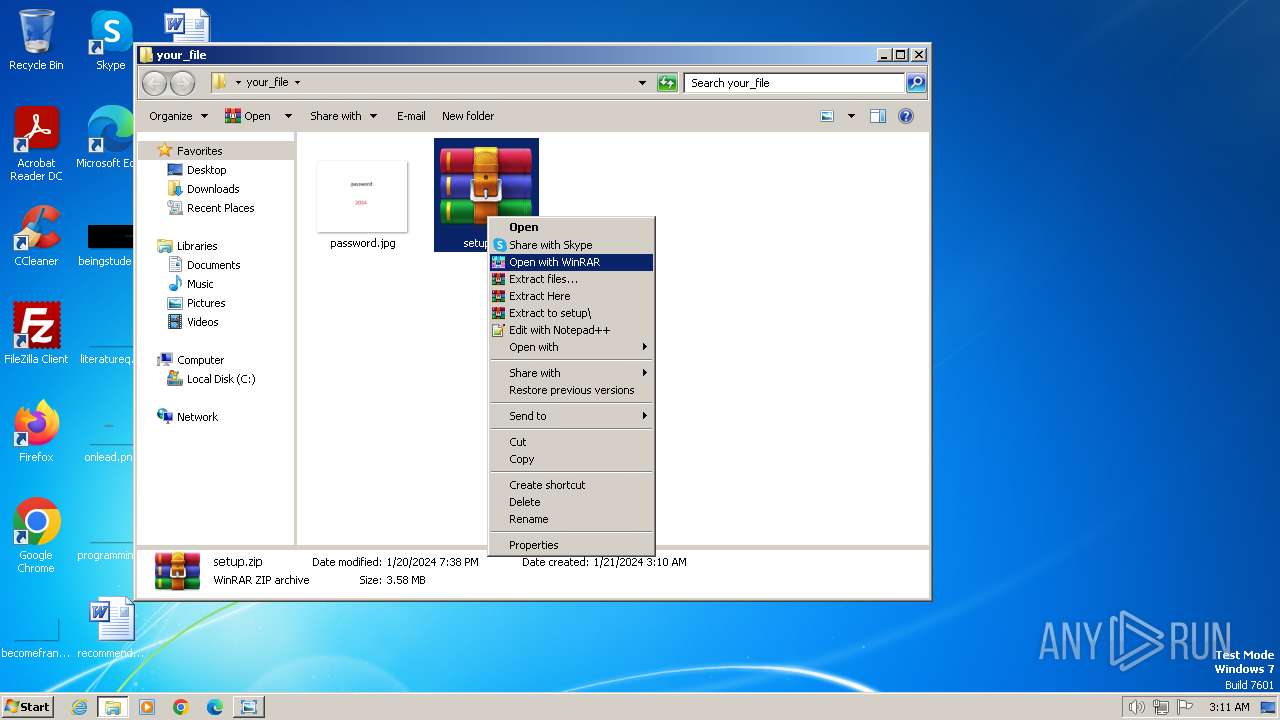Select Skype desktop icon
Screen dimensions: 1280x720
pos(110,40)
